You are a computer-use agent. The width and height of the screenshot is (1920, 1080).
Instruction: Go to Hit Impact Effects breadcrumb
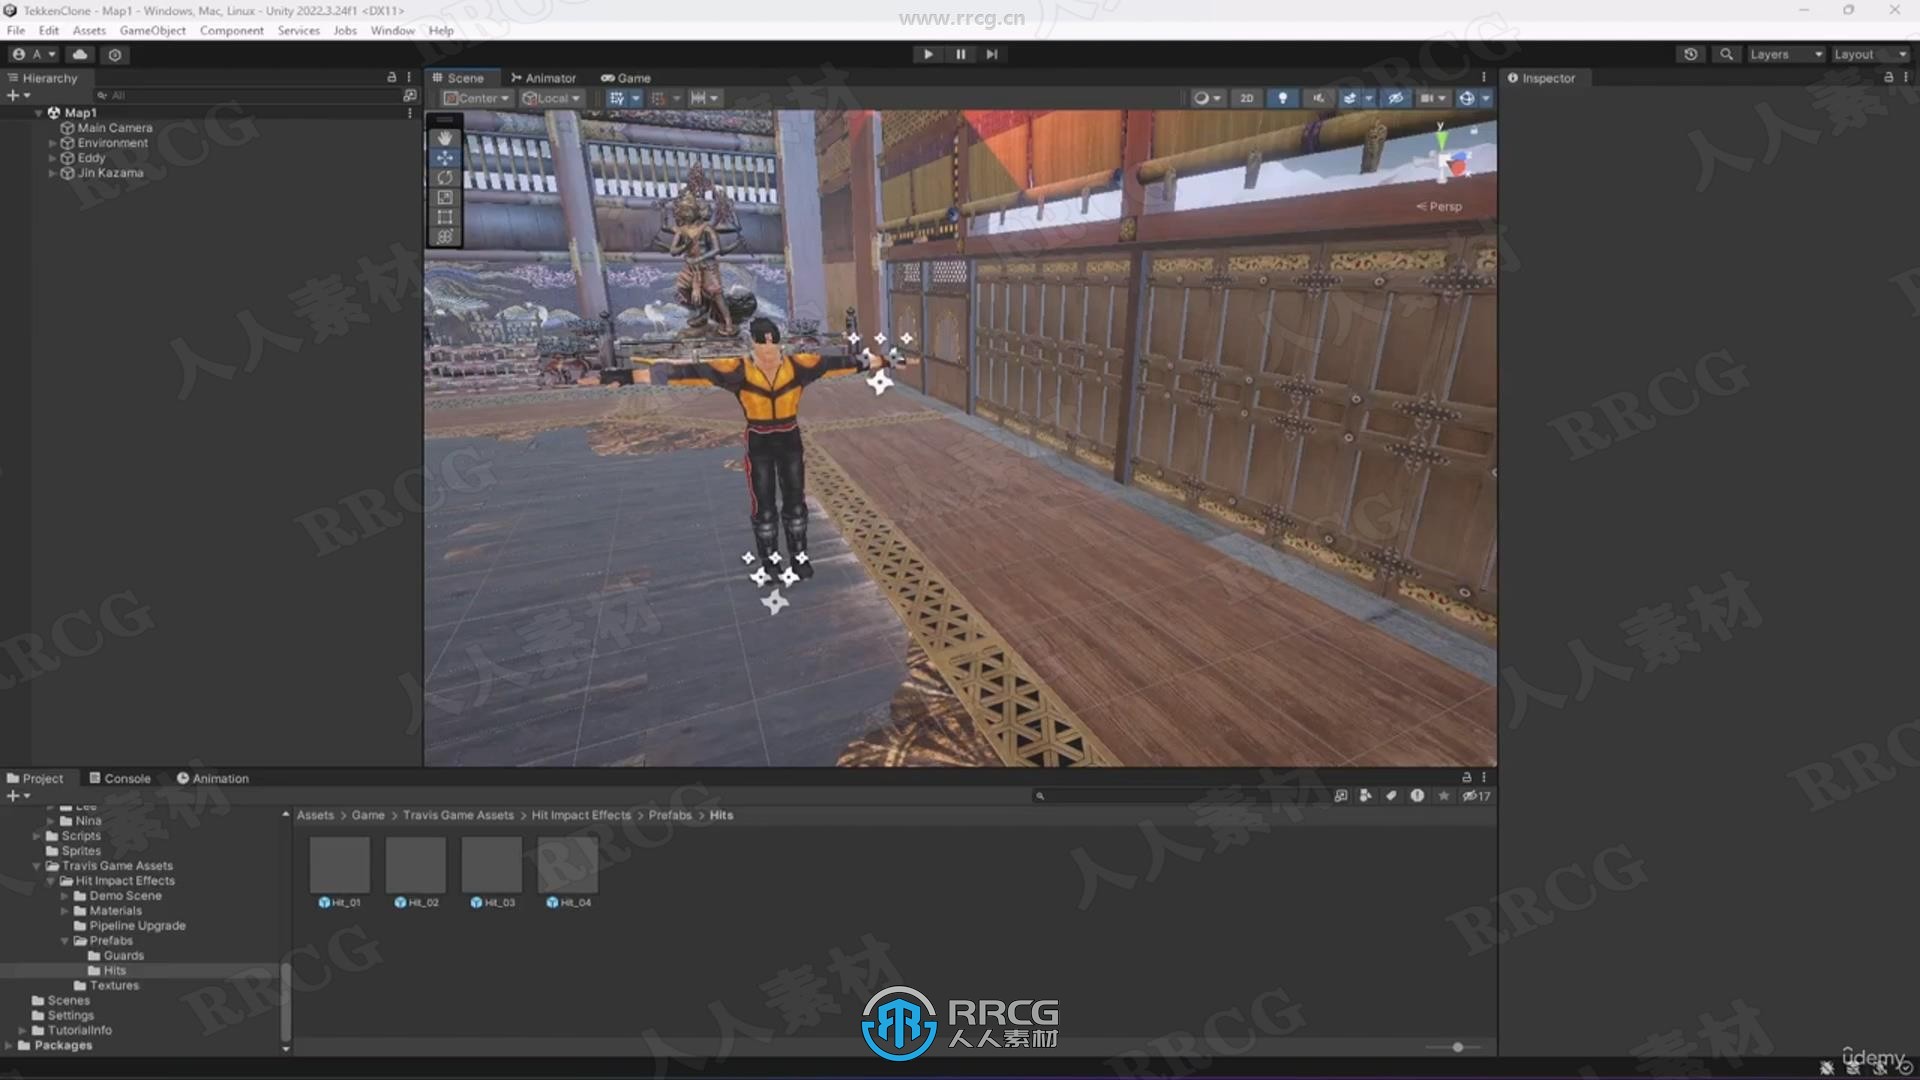(x=581, y=815)
